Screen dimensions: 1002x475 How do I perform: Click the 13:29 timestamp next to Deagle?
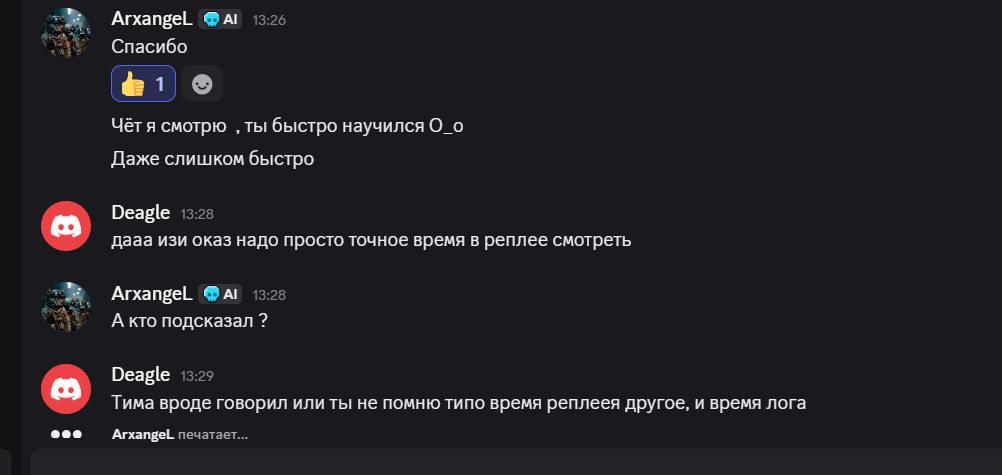[x=197, y=376]
